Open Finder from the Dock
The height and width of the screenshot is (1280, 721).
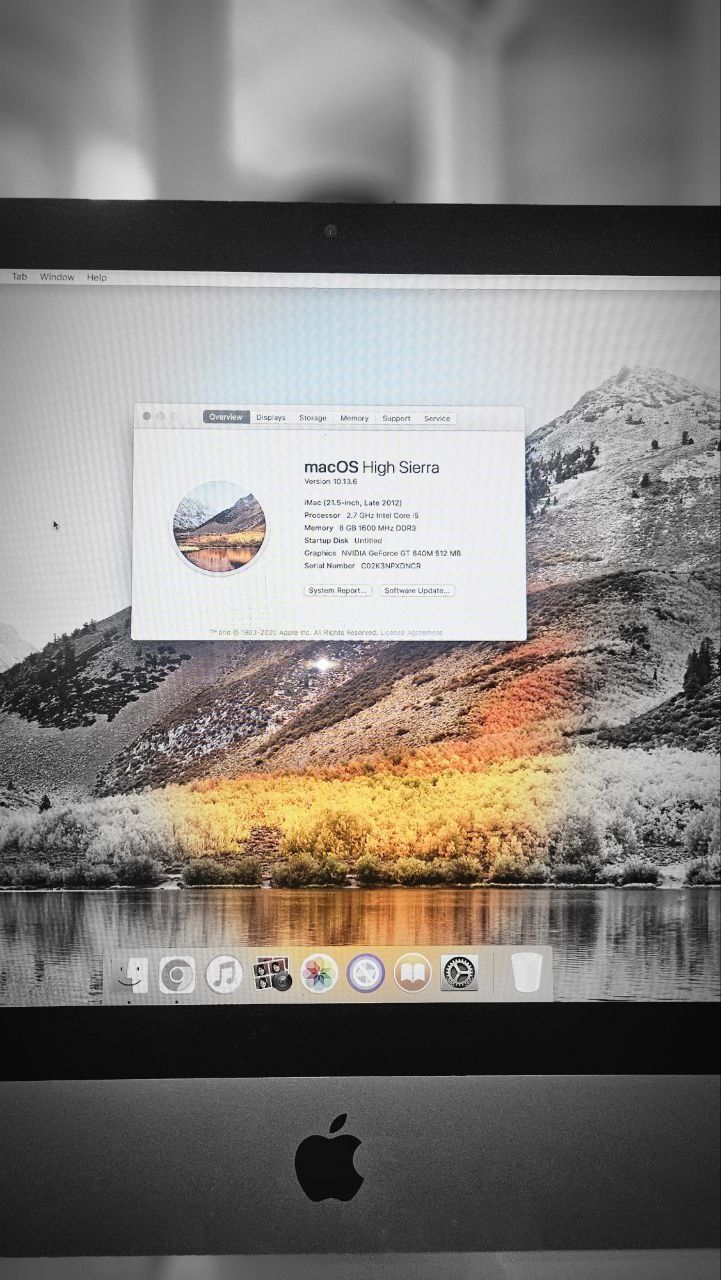(x=130, y=974)
